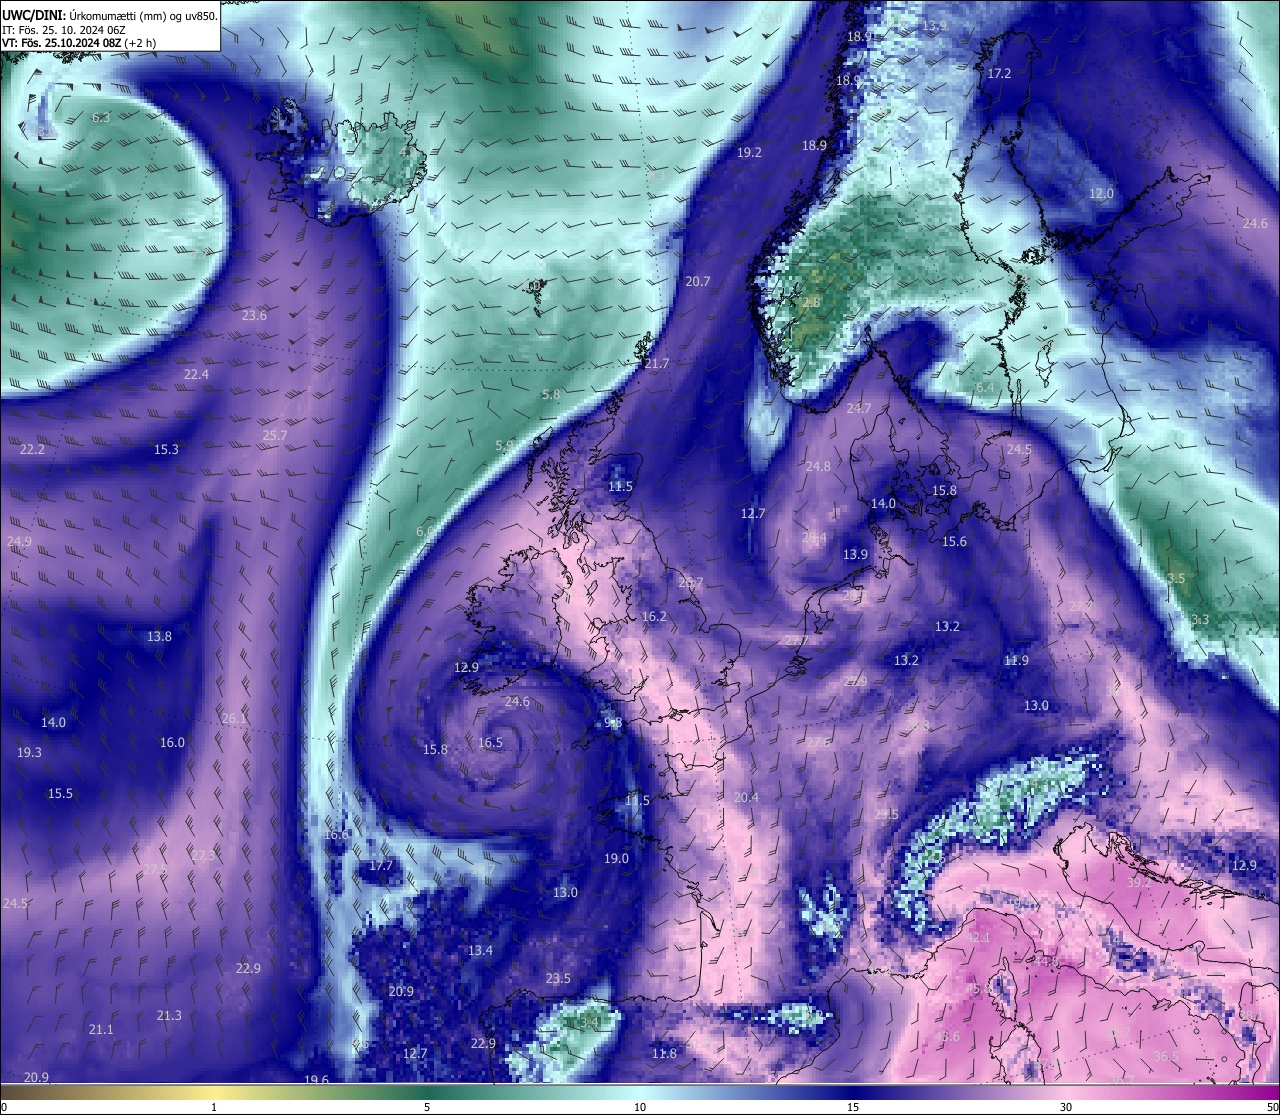
Task: Click the map value 24.8
Action: 817,466
